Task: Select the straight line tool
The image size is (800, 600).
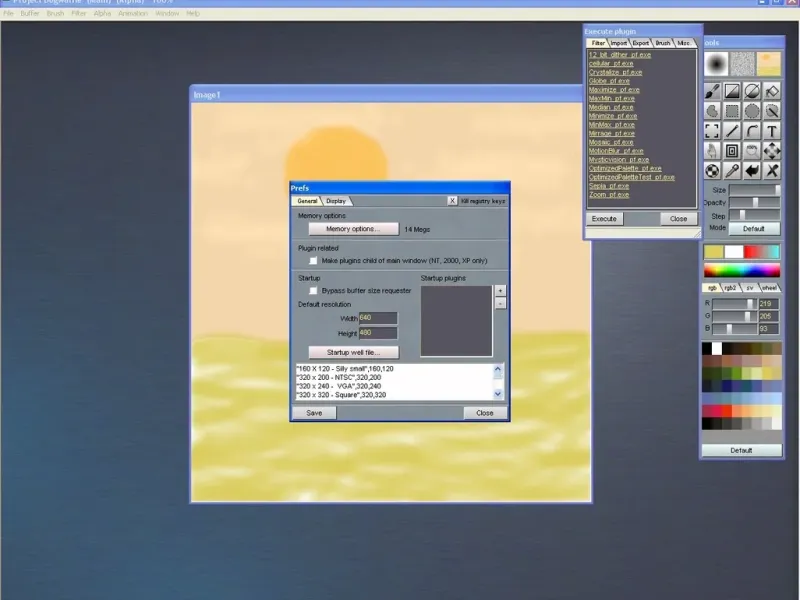Action: tap(732, 131)
